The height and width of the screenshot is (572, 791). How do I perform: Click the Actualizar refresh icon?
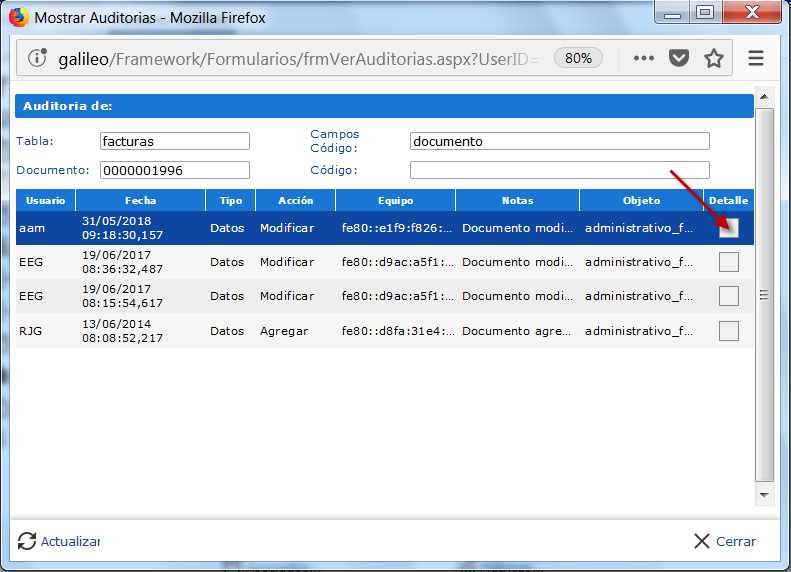tap(27, 541)
